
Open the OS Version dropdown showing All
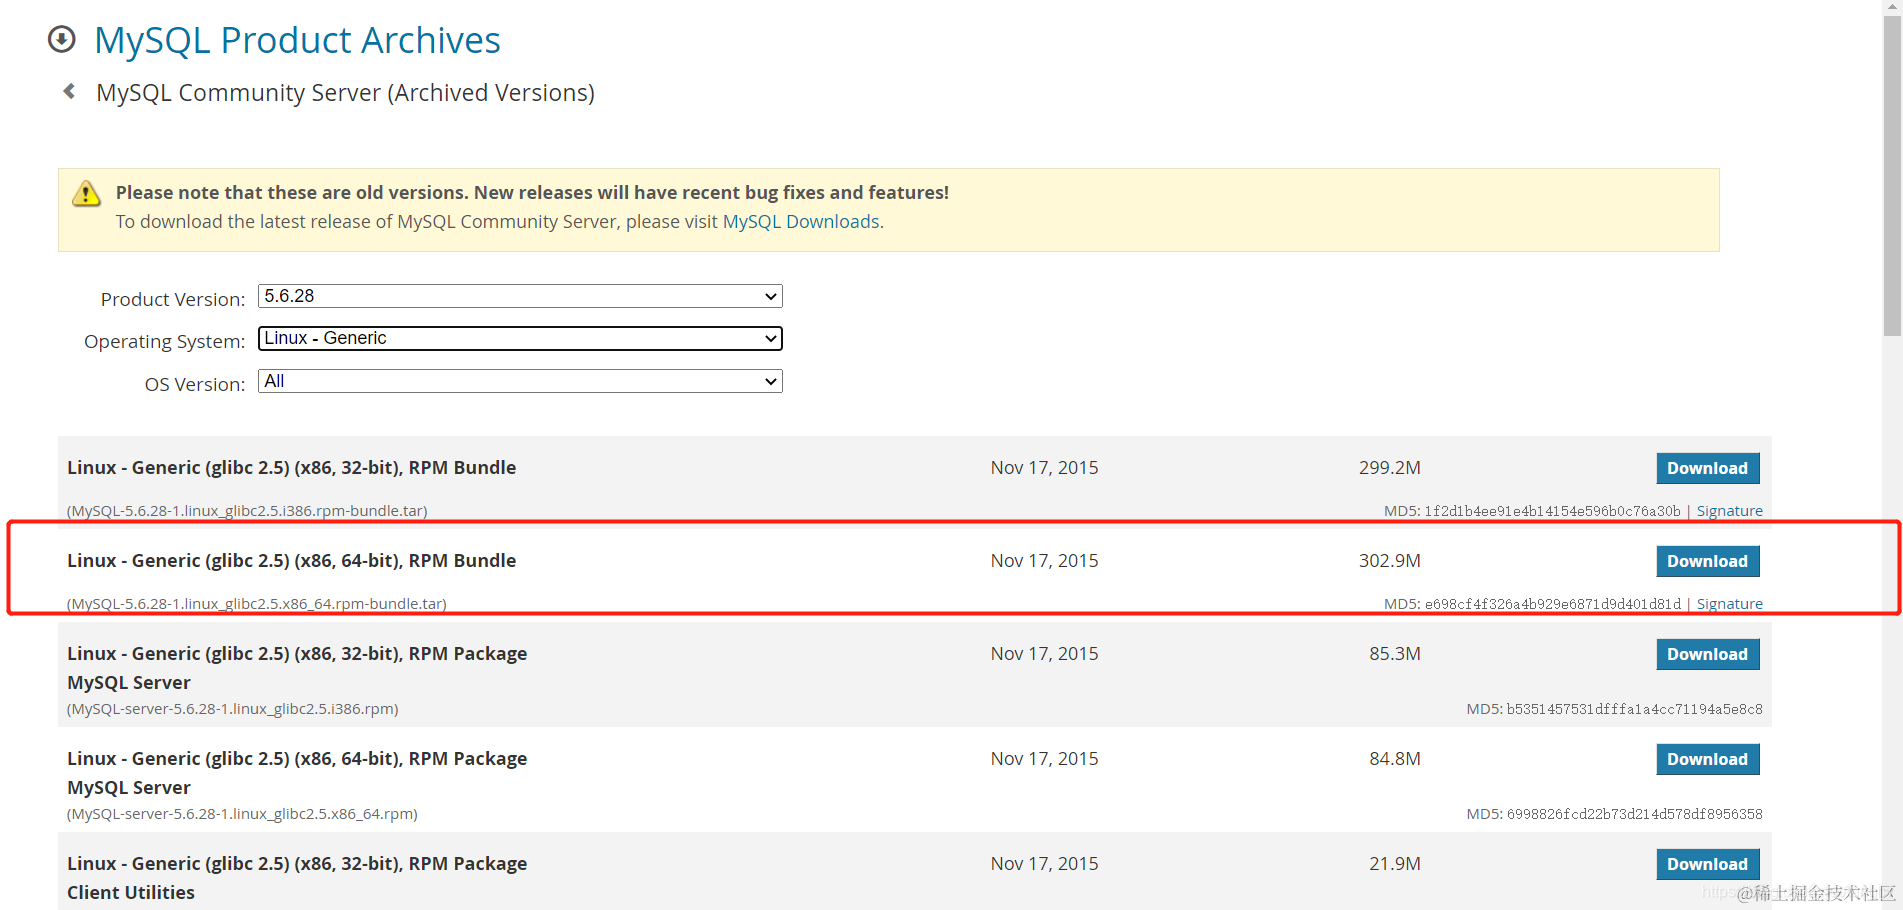(x=520, y=381)
